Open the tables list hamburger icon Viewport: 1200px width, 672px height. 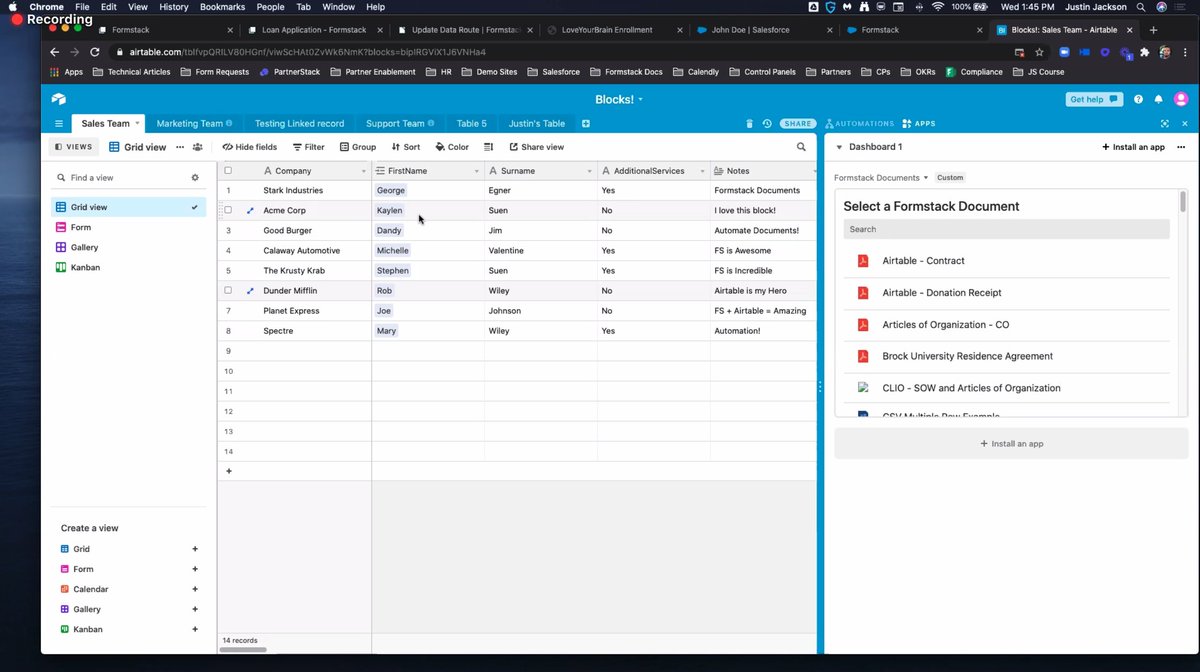coord(59,124)
